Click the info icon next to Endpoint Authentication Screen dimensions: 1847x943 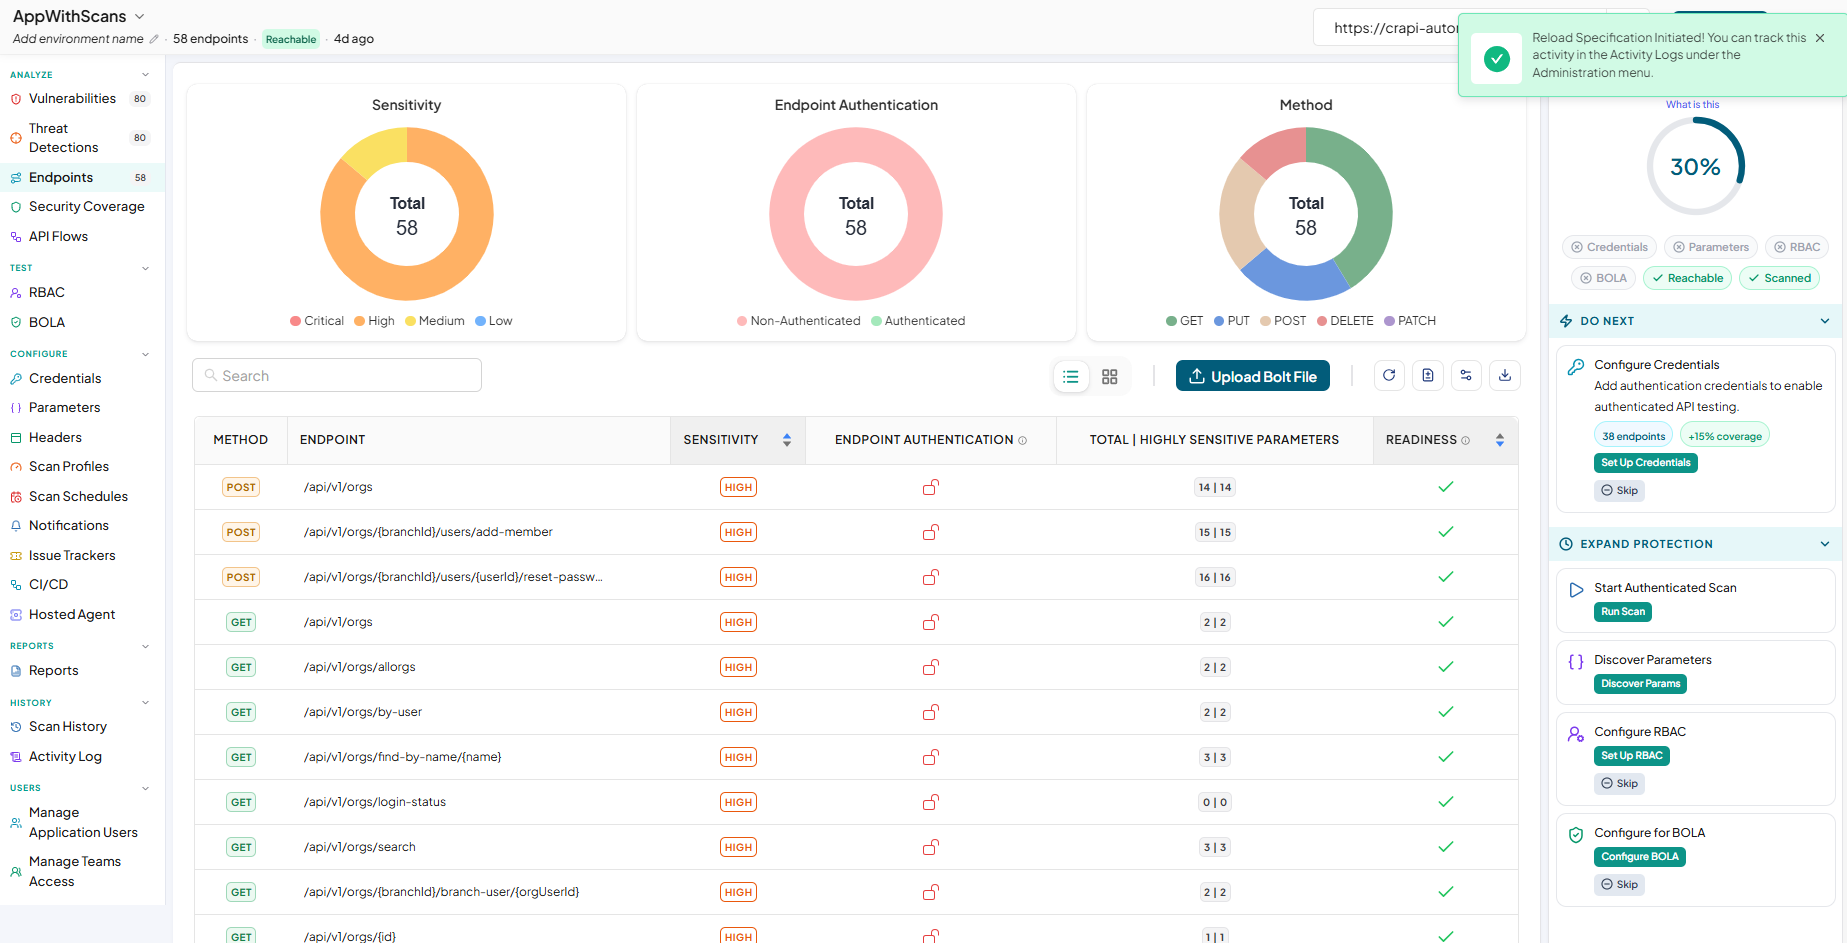(1022, 440)
